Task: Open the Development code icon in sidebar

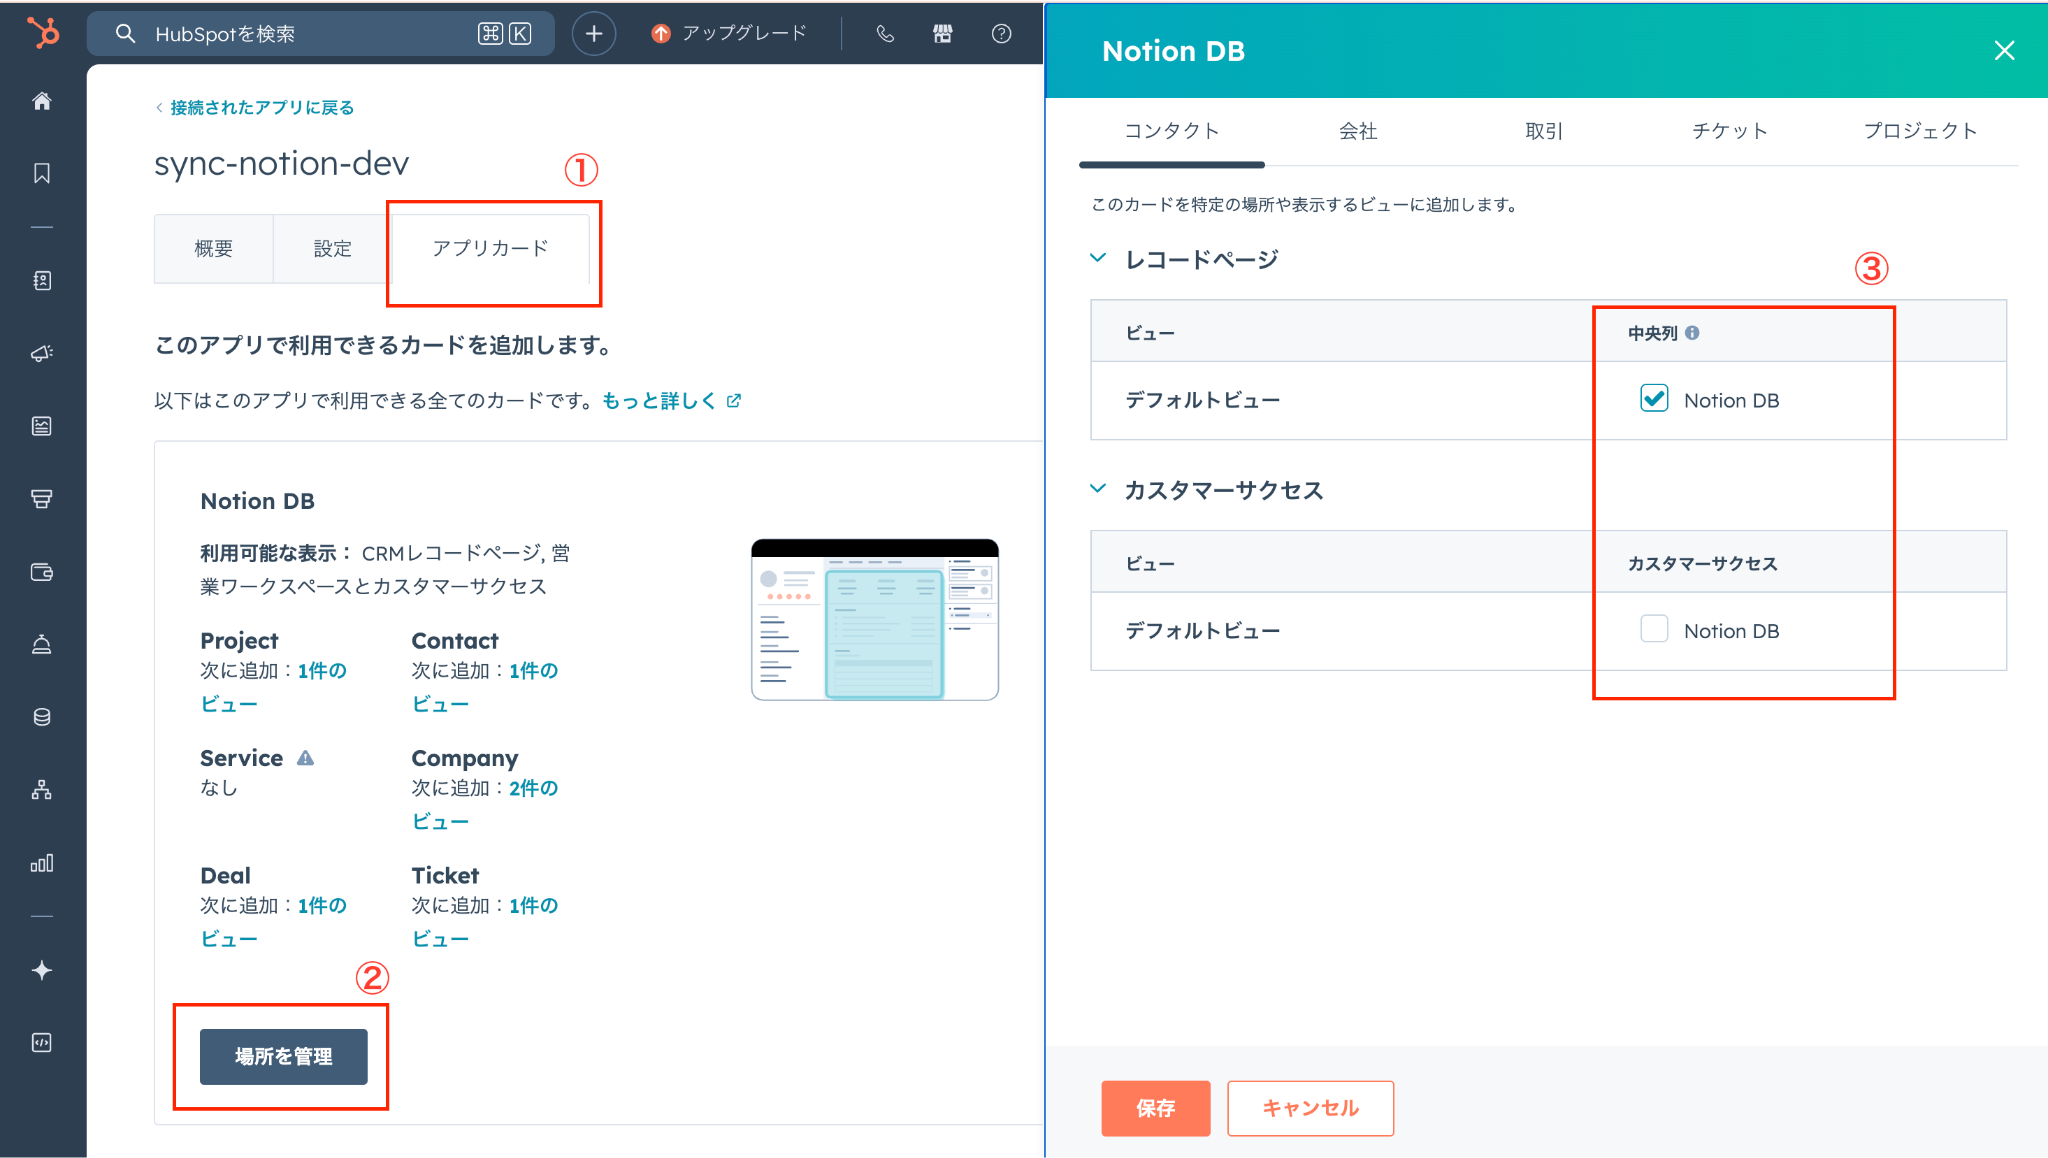Action: coord(42,1043)
